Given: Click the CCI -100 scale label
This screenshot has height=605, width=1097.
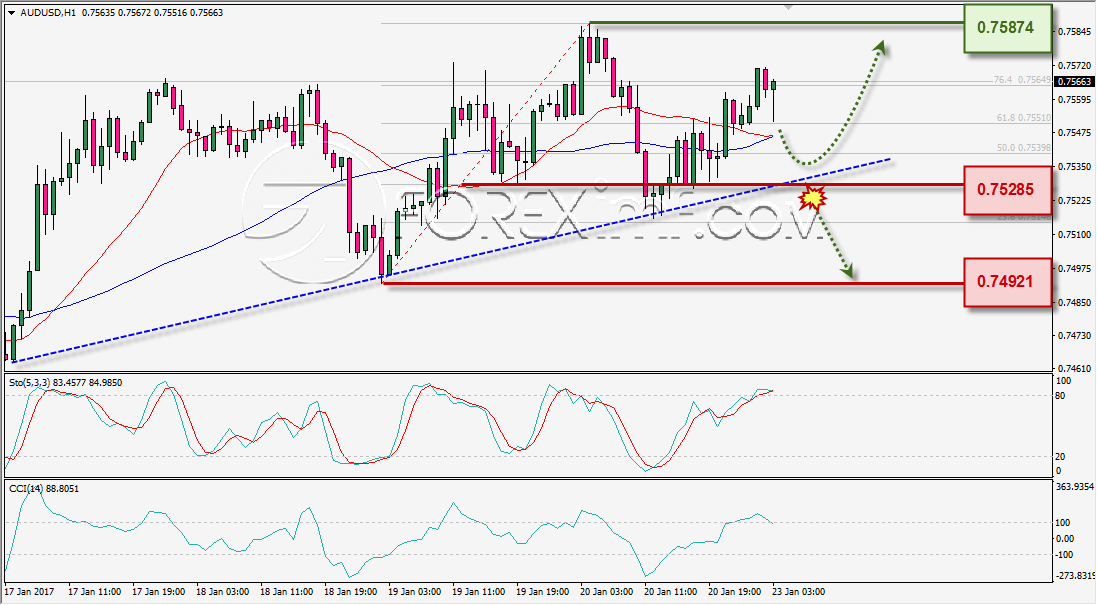Looking at the screenshot, I should pyautogui.click(x=1063, y=555).
